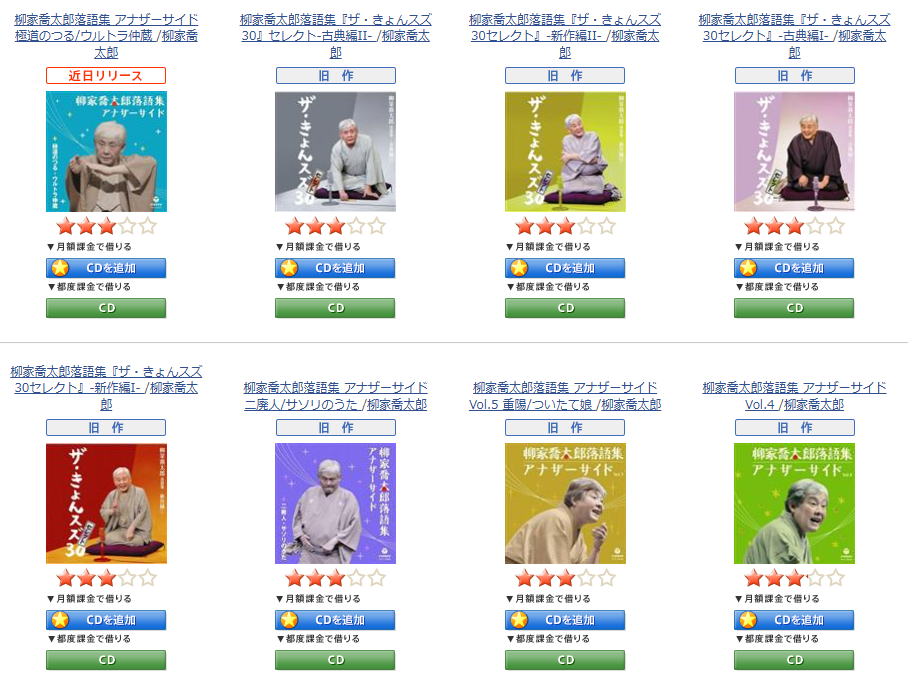Click 旧作 badge above Vol.4 album

click(794, 428)
